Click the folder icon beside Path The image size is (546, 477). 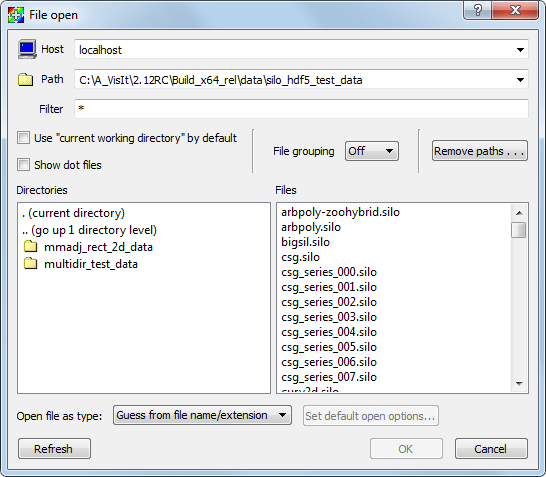click(x=25, y=79)
